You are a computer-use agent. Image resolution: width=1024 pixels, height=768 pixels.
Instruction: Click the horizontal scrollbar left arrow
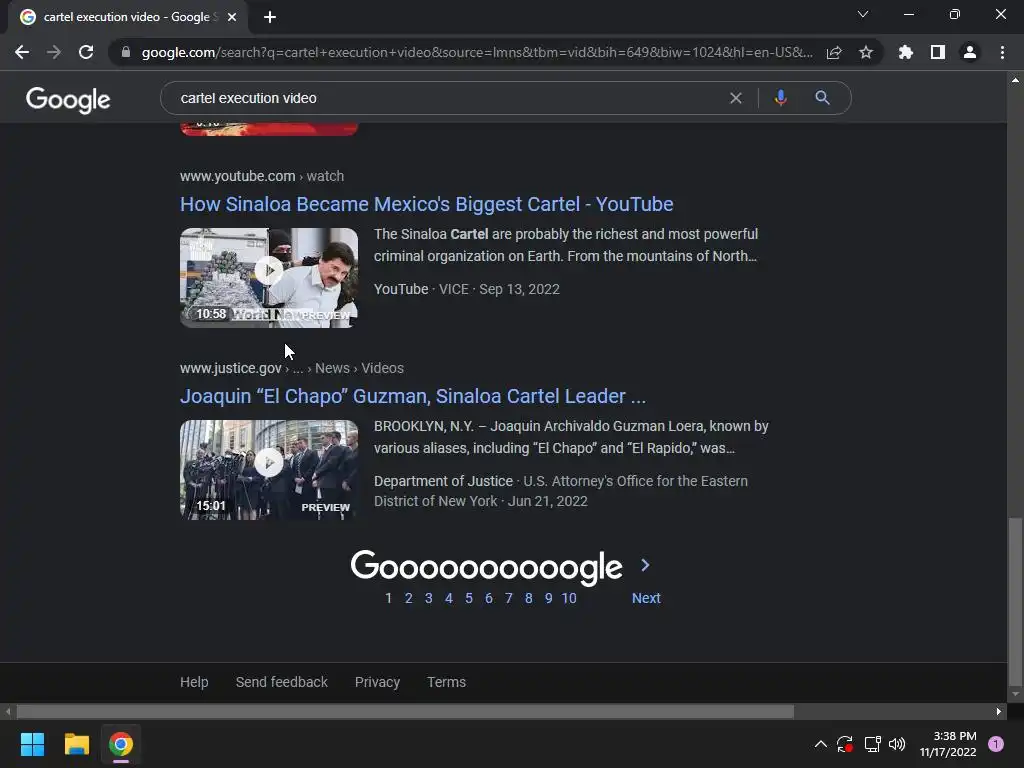[x=8, y=712]
